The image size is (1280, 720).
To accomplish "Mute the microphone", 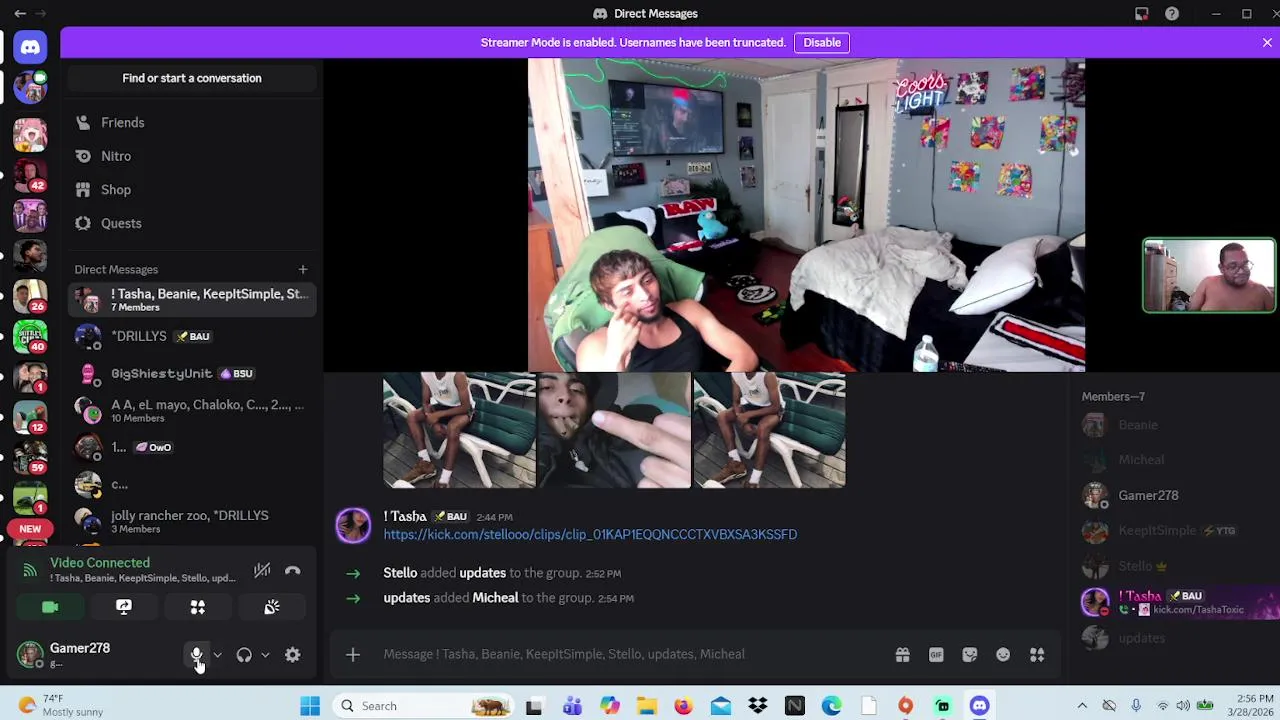I will click(x=197, y=655).
